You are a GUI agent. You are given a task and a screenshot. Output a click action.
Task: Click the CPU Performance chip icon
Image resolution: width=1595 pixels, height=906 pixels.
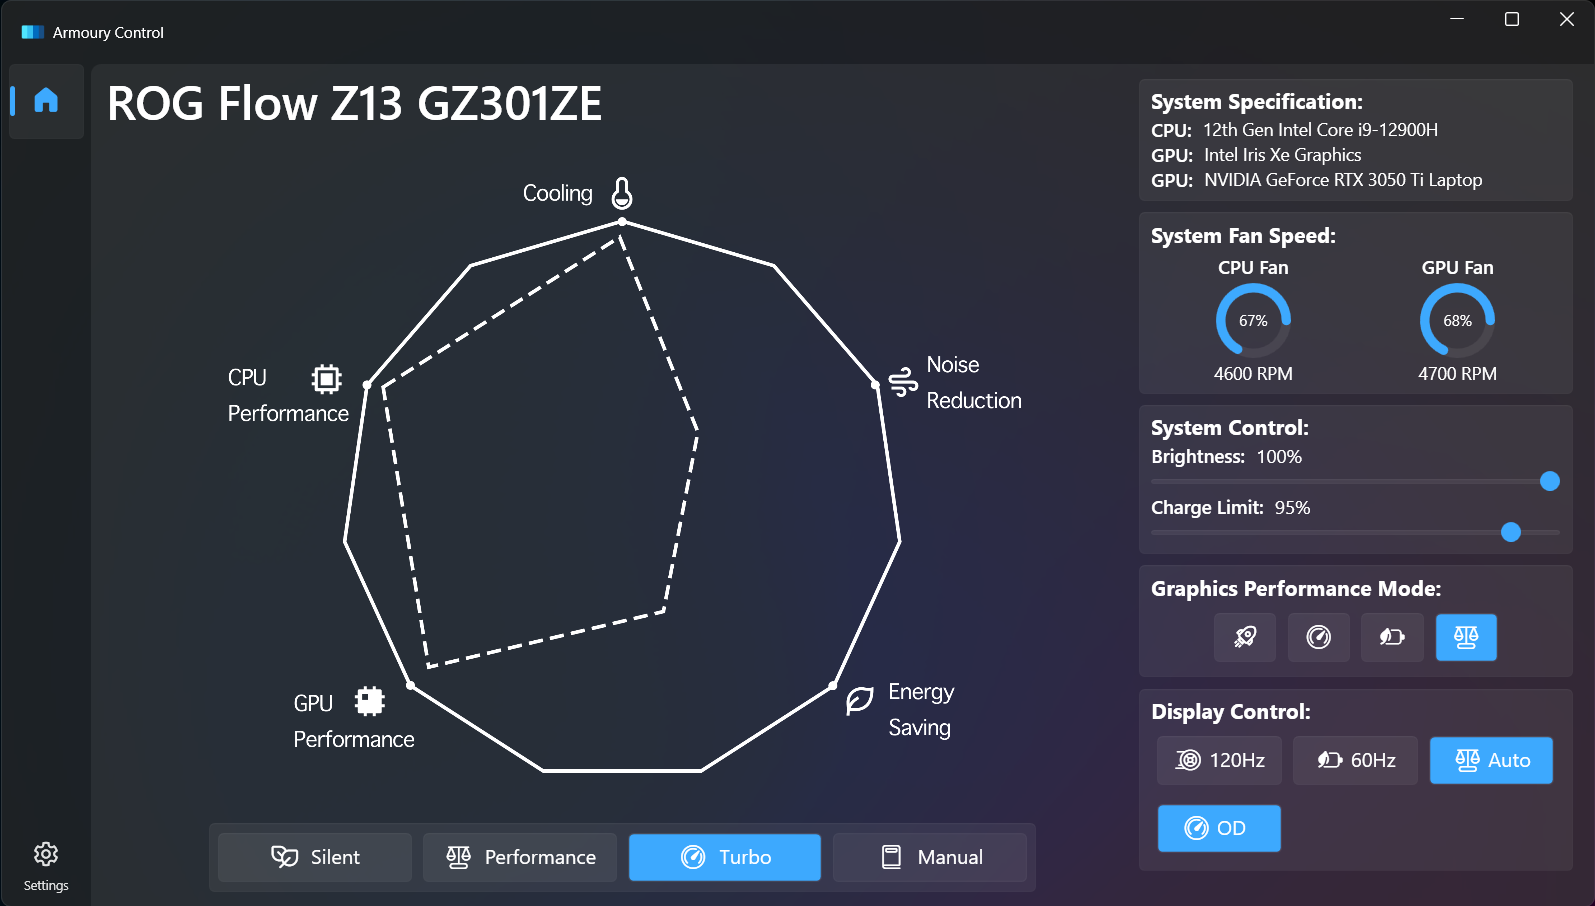tap(326, 379)
